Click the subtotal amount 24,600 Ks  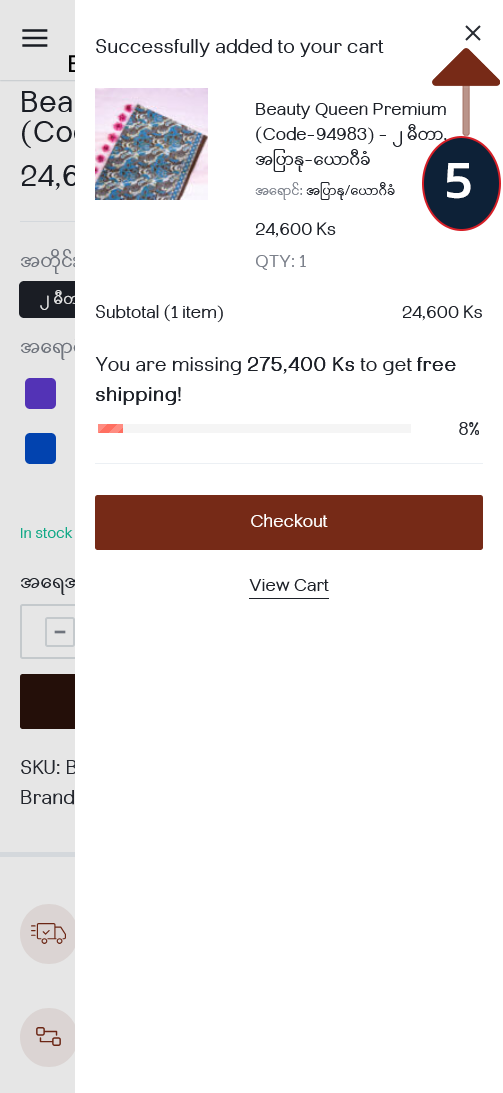coord(442,312)
